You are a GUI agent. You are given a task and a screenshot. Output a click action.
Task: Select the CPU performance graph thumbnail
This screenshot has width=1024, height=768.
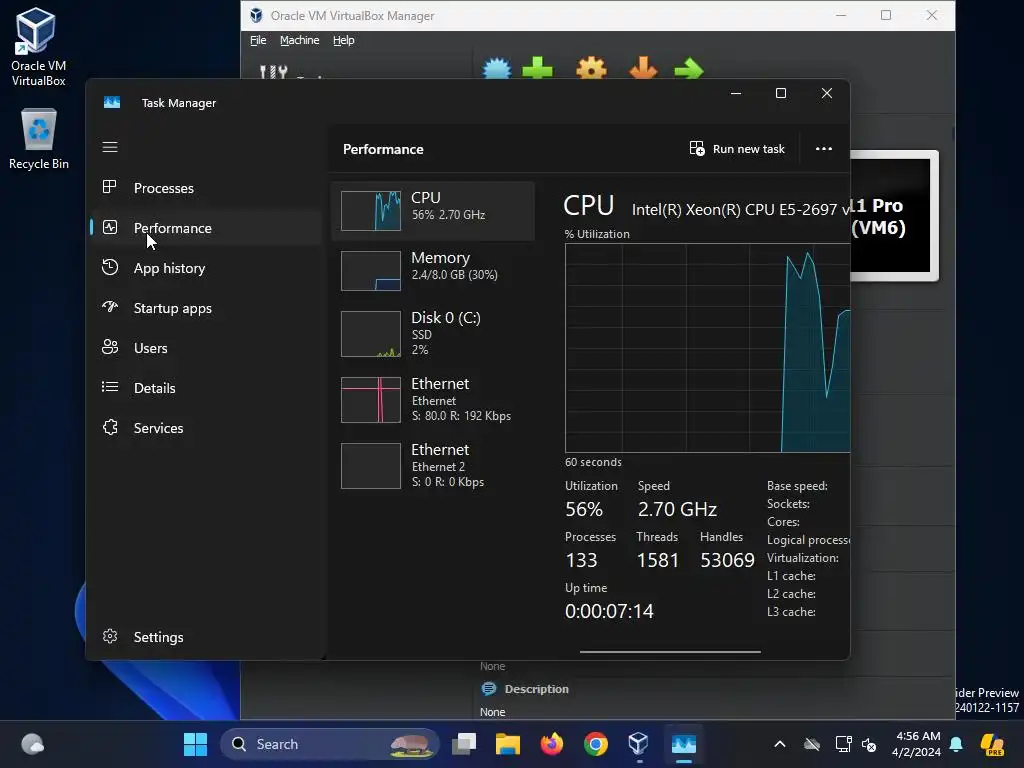(370, 210)
